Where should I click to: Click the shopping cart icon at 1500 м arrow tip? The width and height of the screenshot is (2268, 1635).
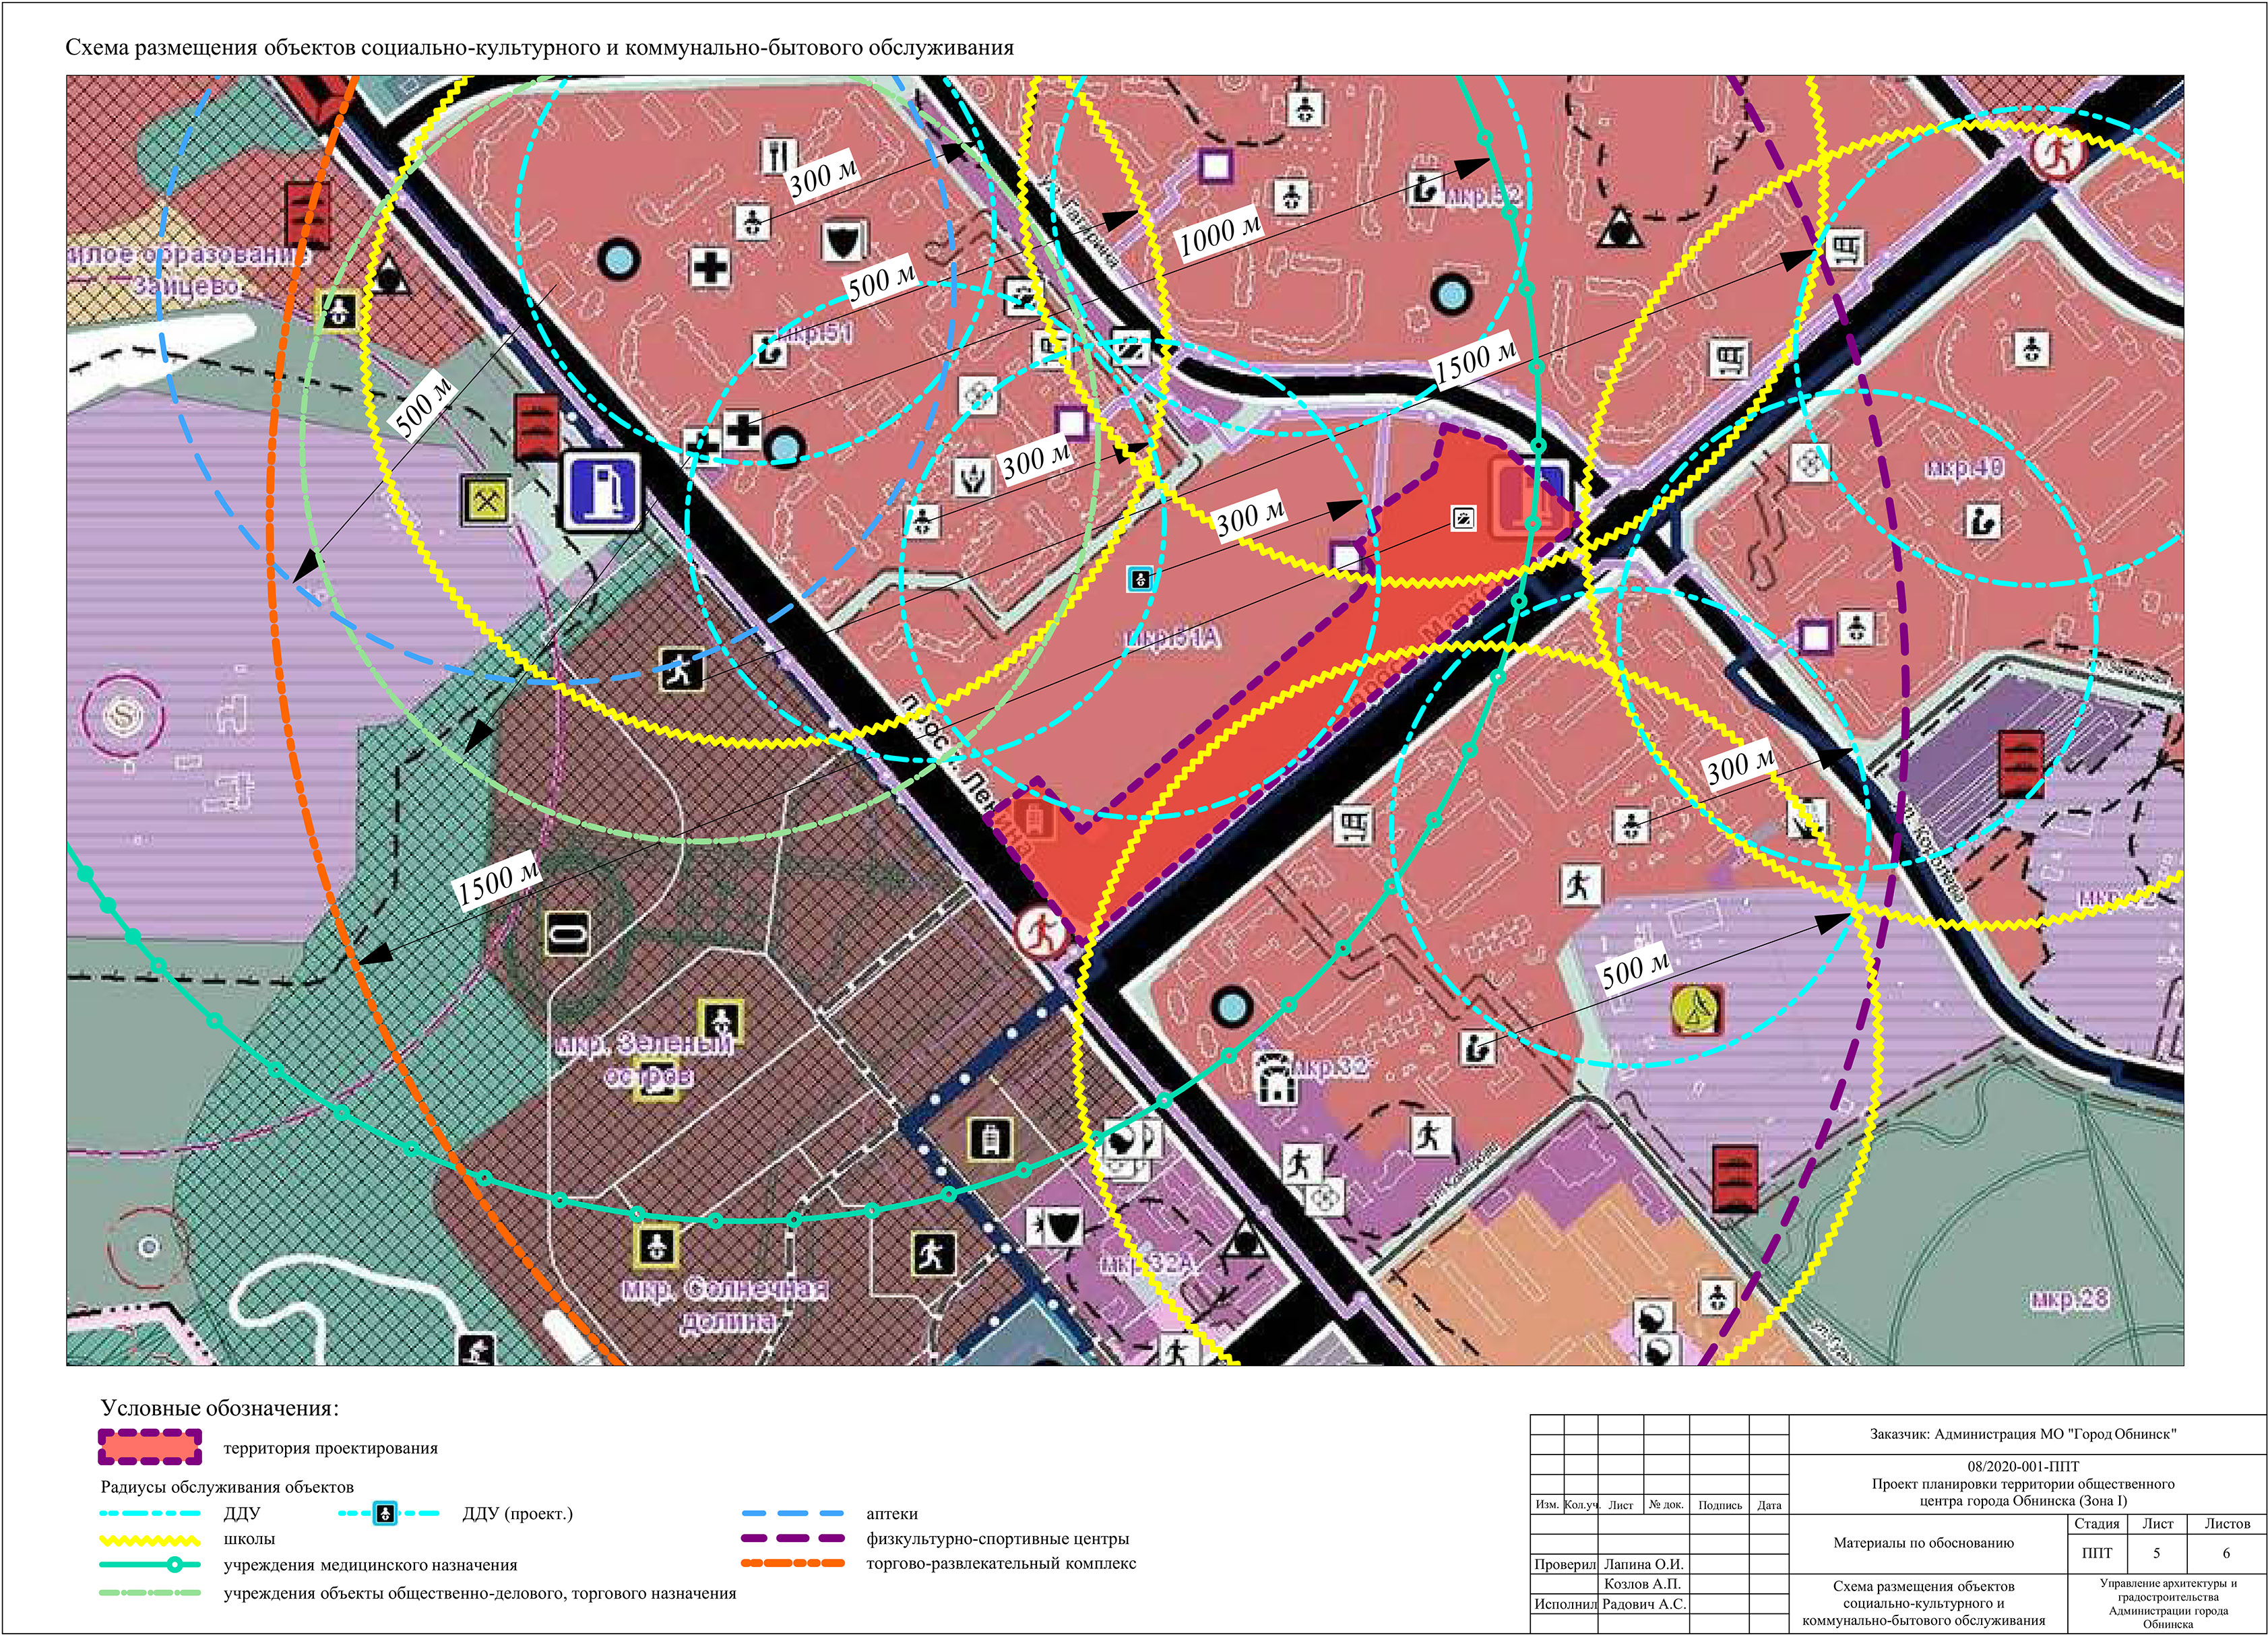coord(1845,248)
